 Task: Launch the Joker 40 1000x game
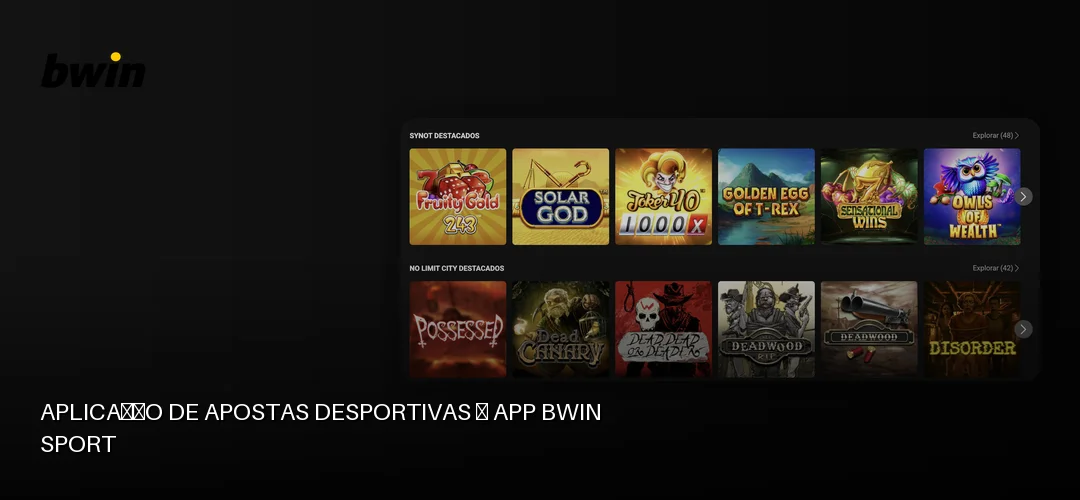(x=663, y=196)
